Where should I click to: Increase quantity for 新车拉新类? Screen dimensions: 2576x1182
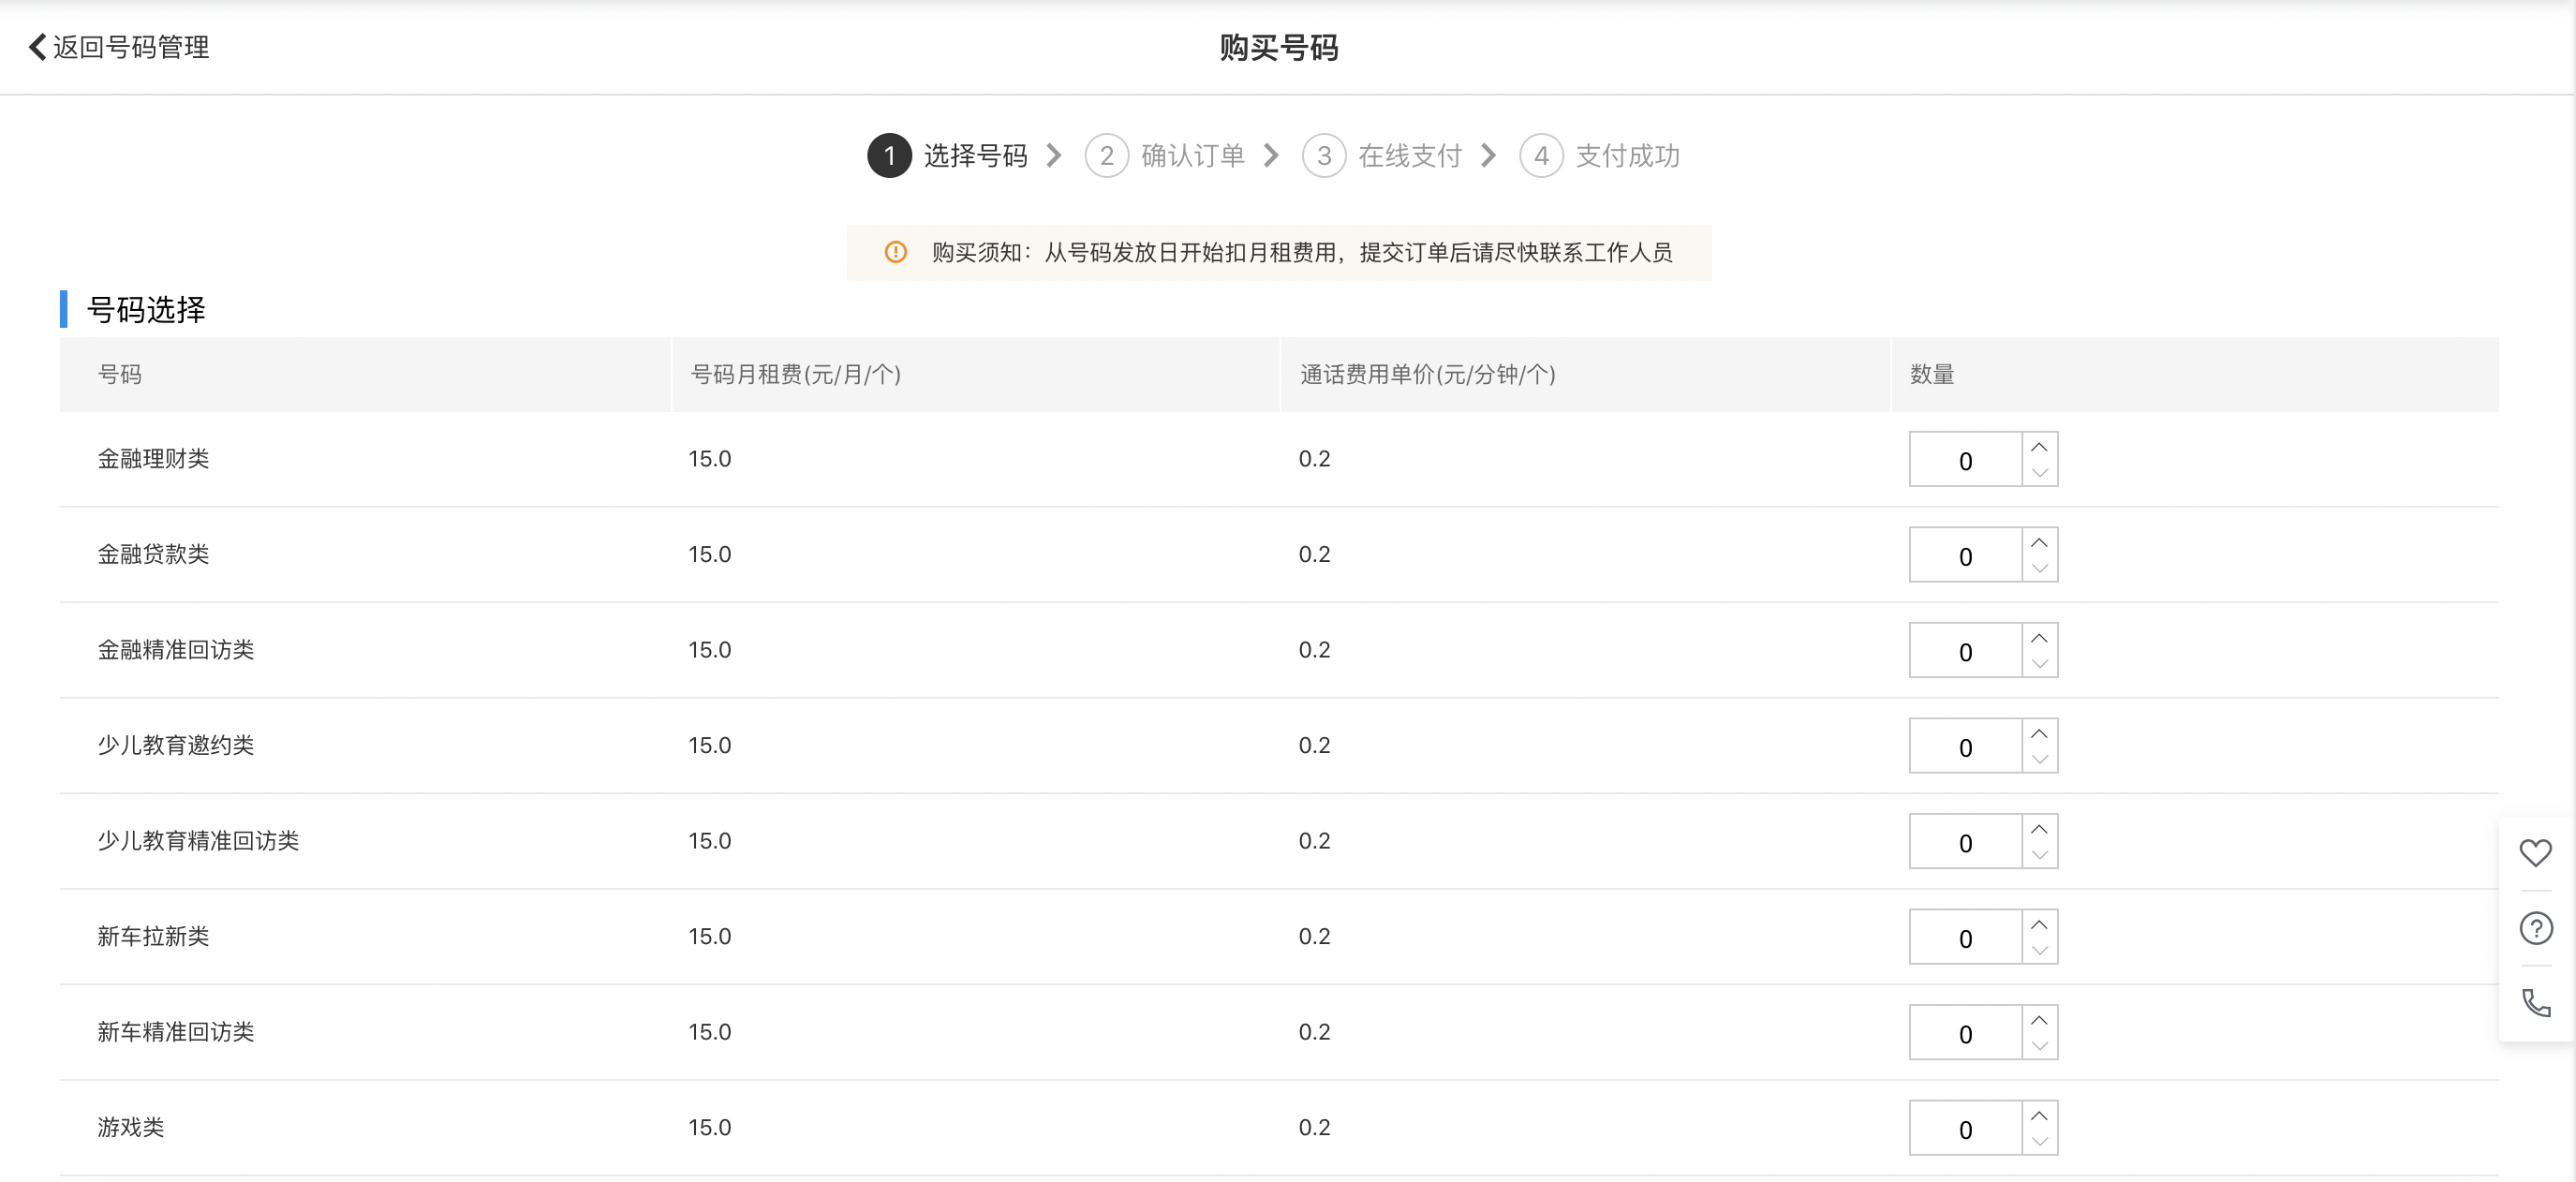(x=2039, y=924)
